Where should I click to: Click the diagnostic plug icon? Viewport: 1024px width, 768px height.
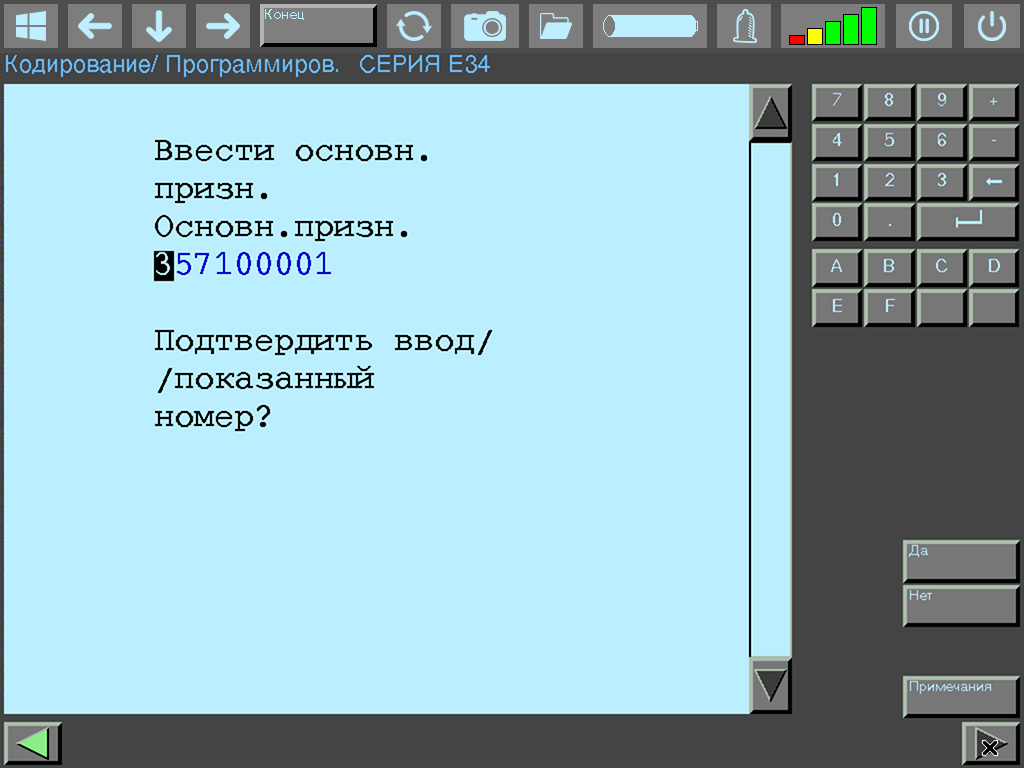point(743,26)
